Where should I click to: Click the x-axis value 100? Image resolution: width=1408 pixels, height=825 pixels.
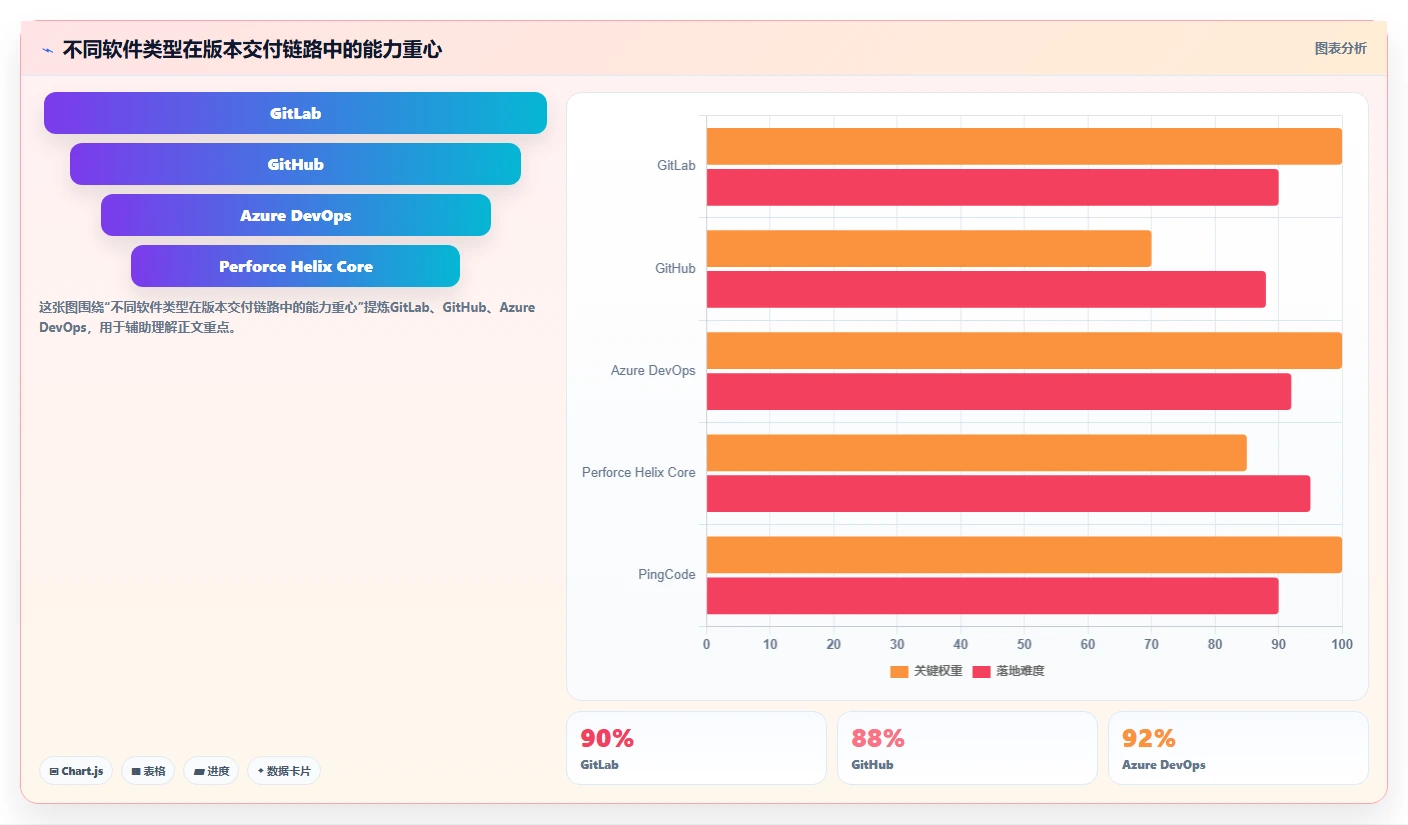1342,644
